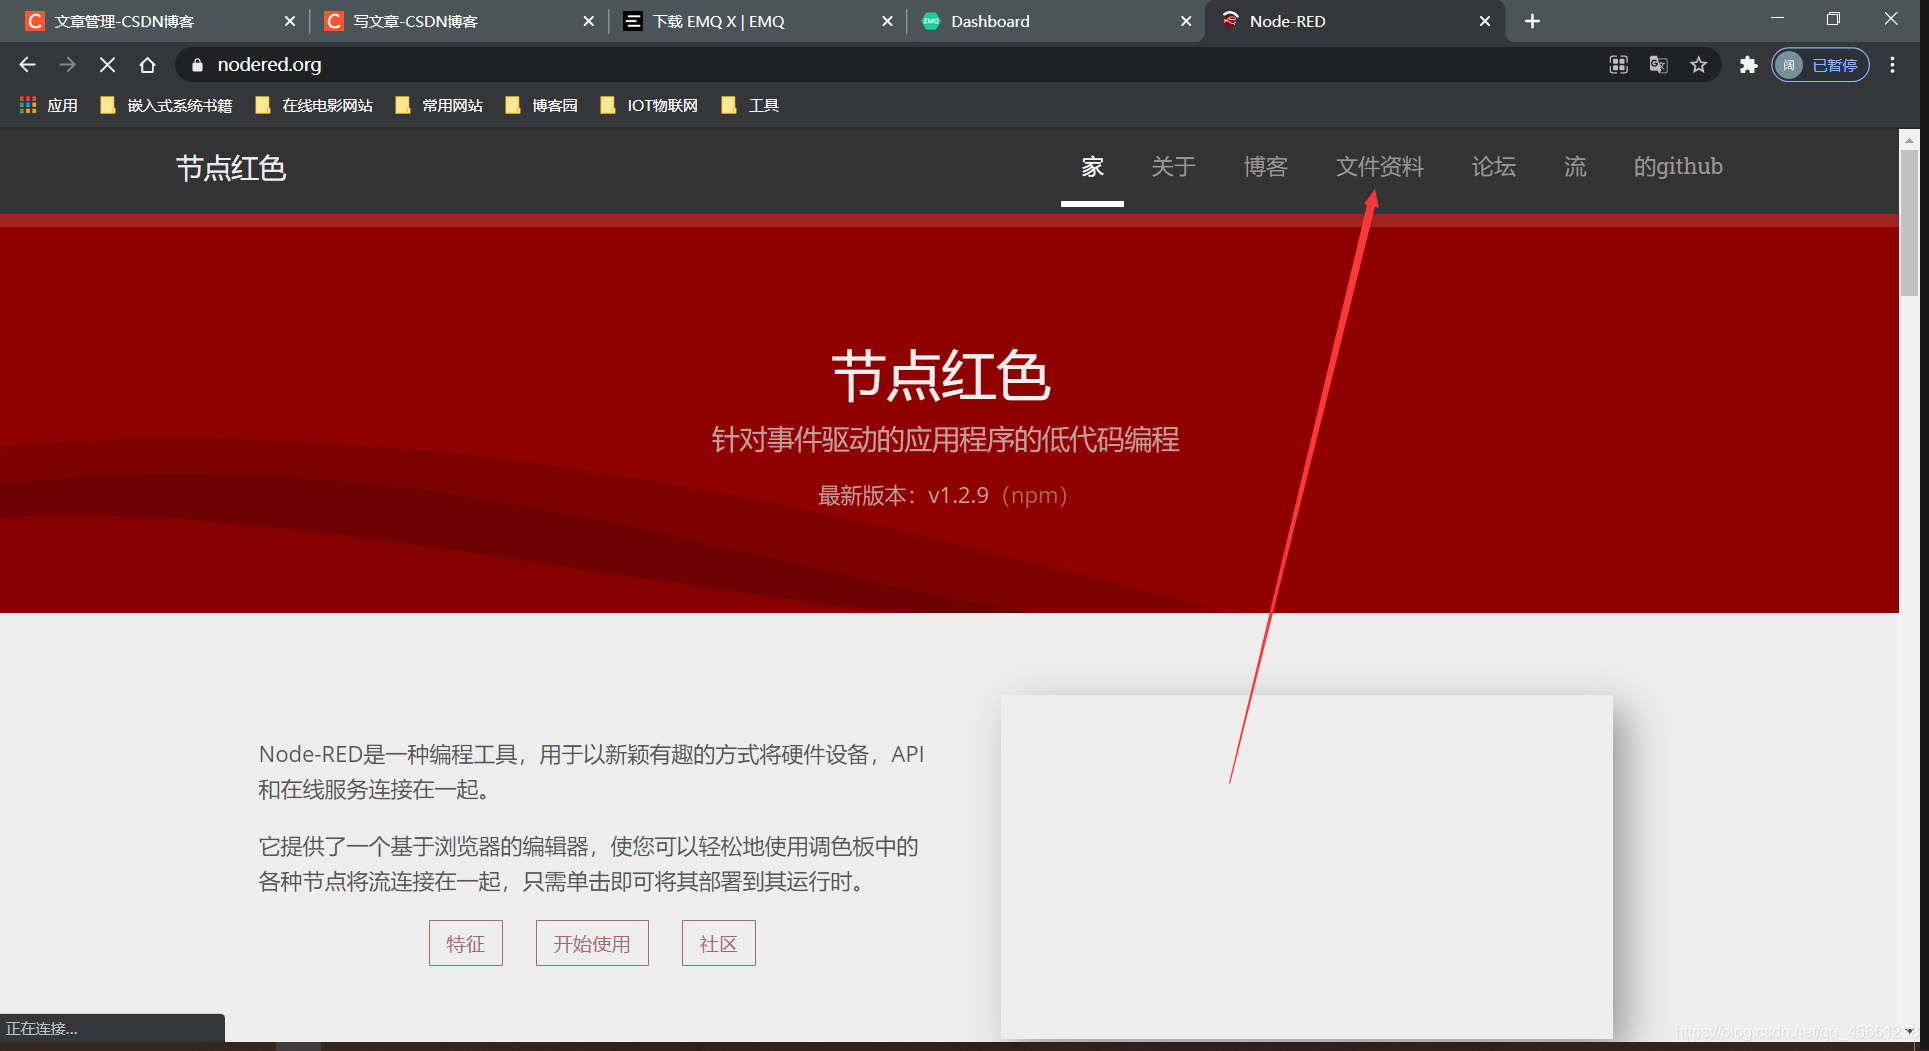Close the Node-RED tab
Image resolution: width=1929 pixels, height=1051 pixels.
tap(1485, 21)
